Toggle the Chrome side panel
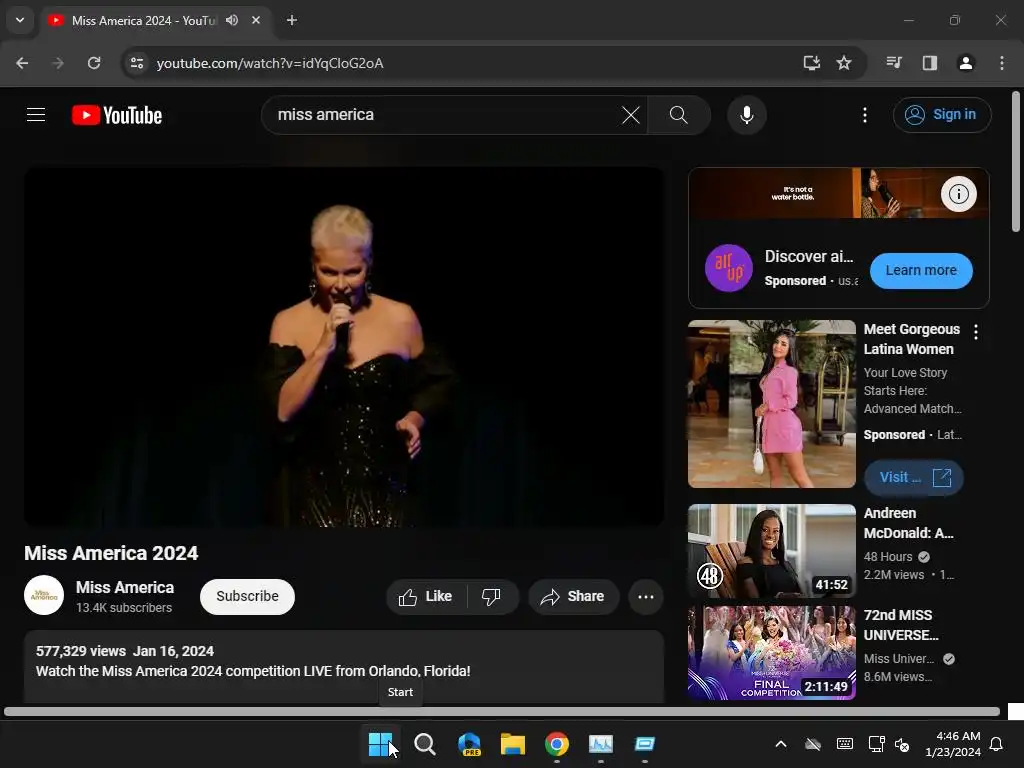The width and height of the screenshot is (1024, 768). (929, 63)
